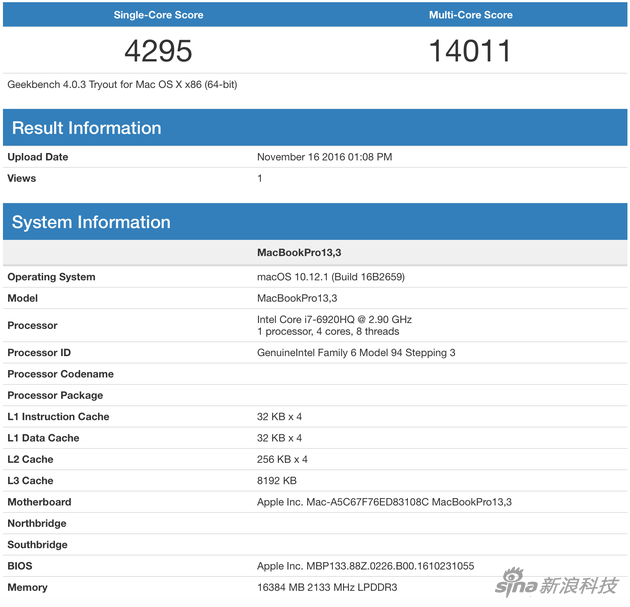Select the multi-core score value 14011
The width and height of the screenshot is (630, 607).
(x=470, y=51)
